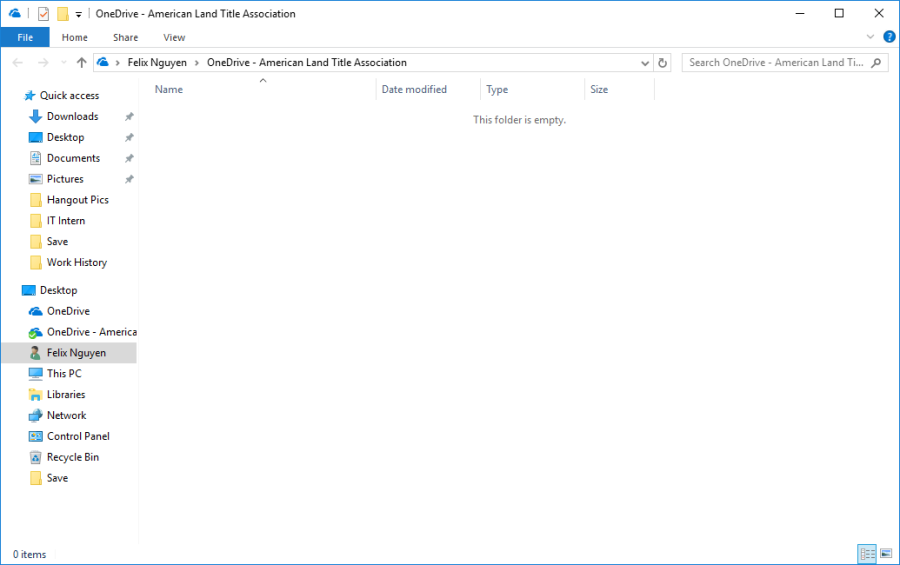This screenshot has width=900, height=565.
Task: Click the Properties checkmark quick access icon
Action: [x=44, y=13]
